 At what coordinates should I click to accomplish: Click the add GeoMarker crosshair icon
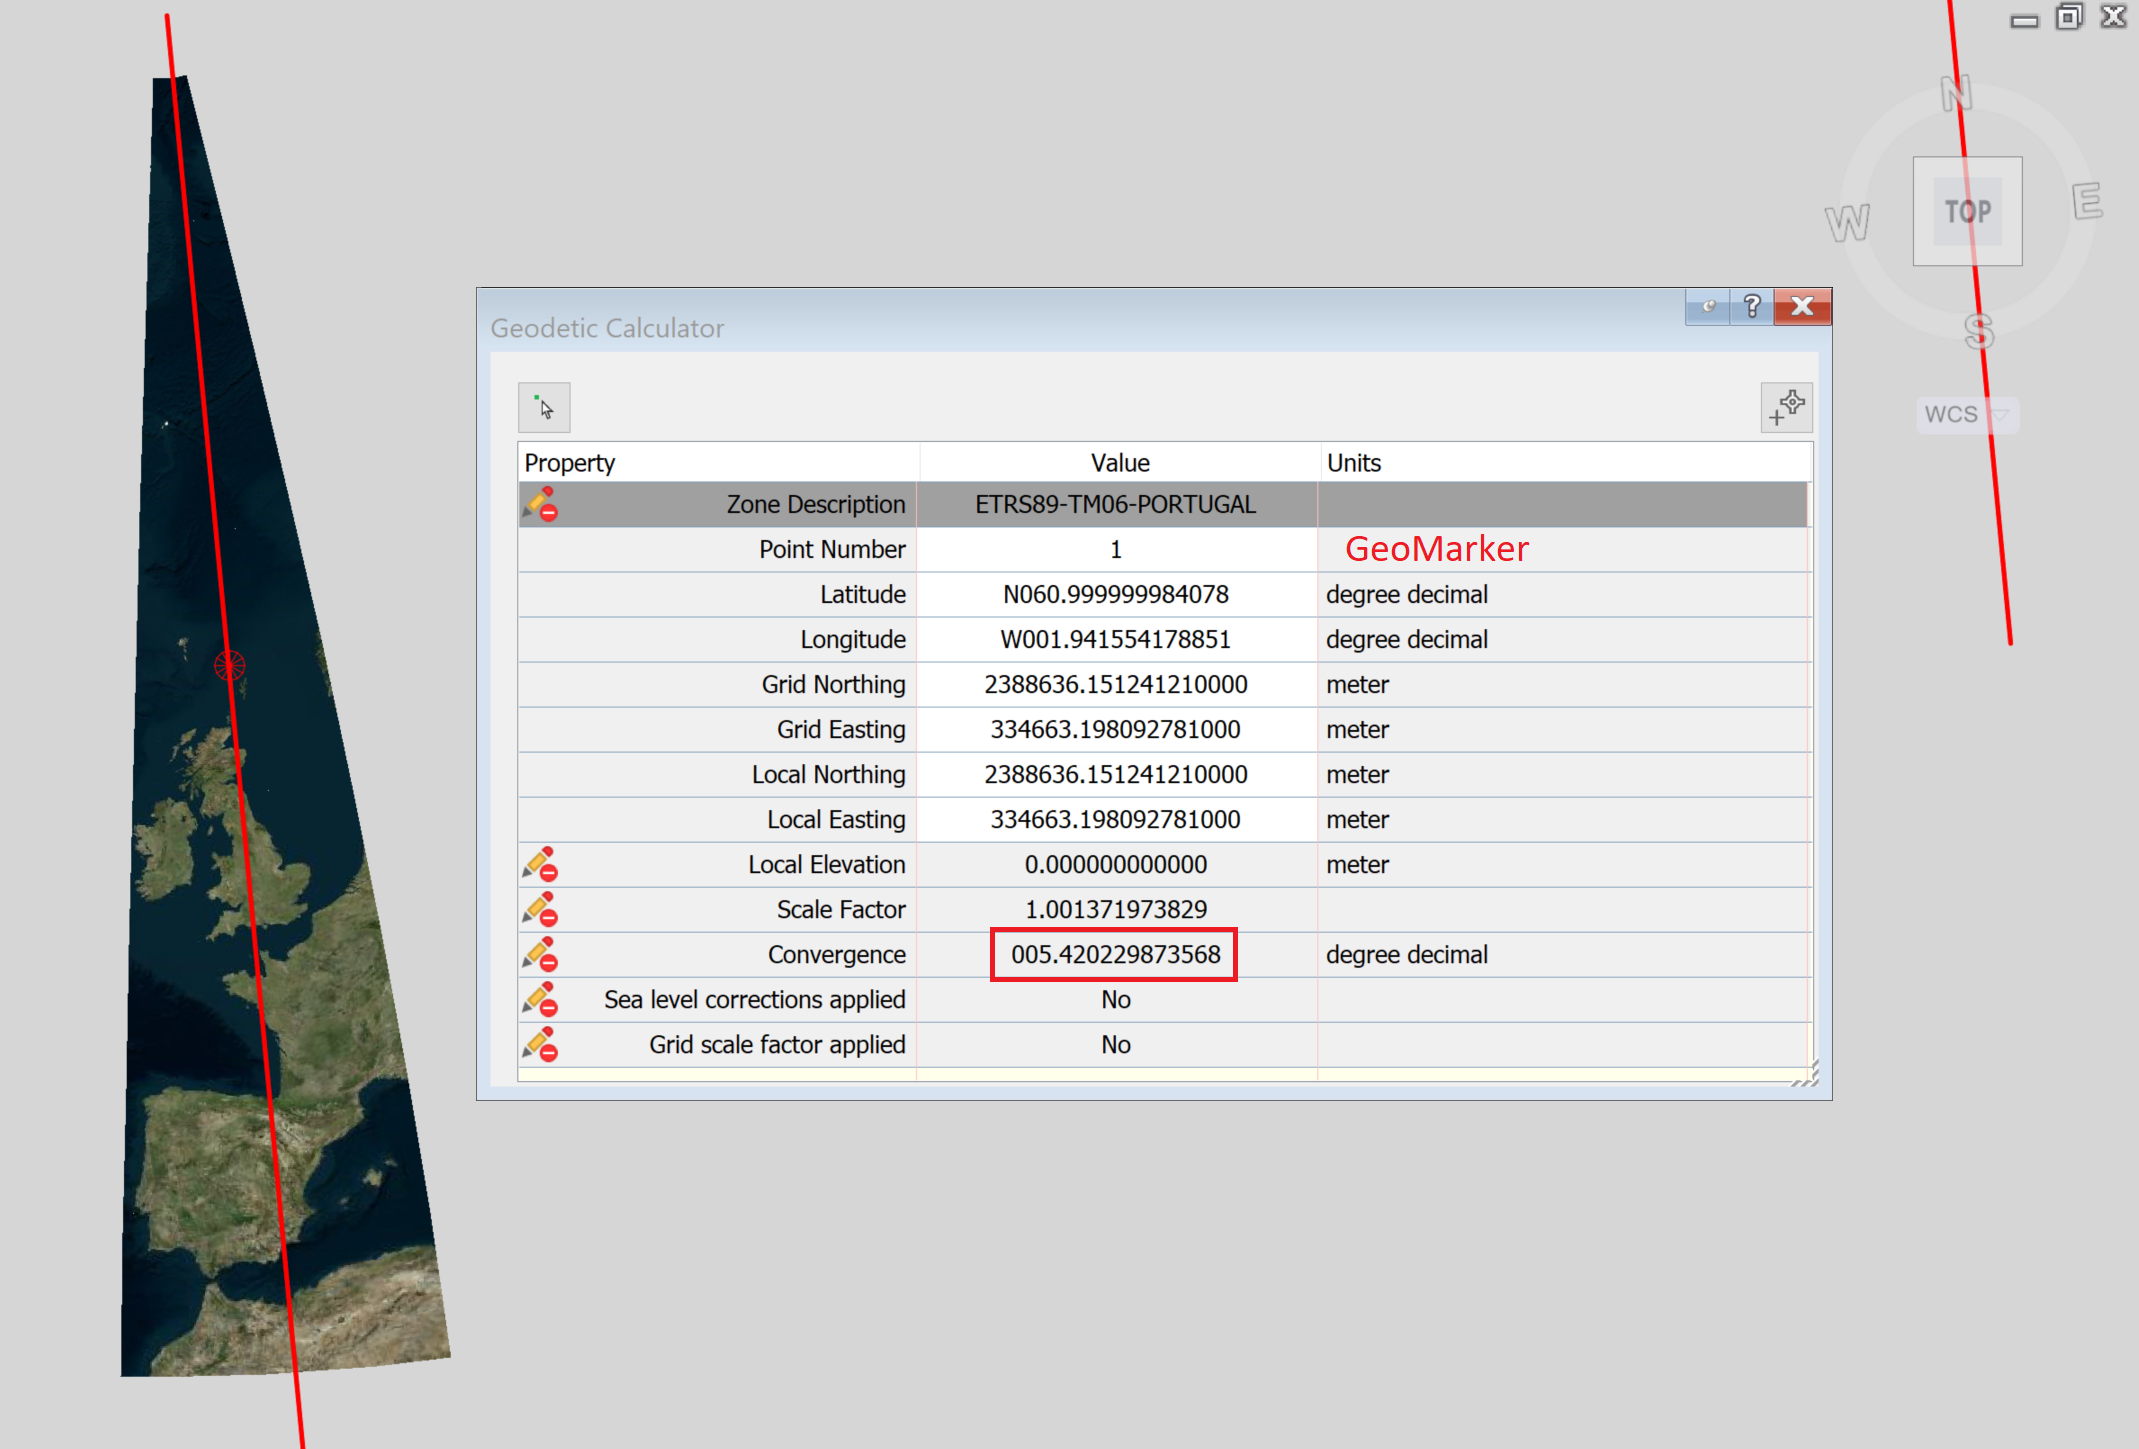coord(1786,407)
